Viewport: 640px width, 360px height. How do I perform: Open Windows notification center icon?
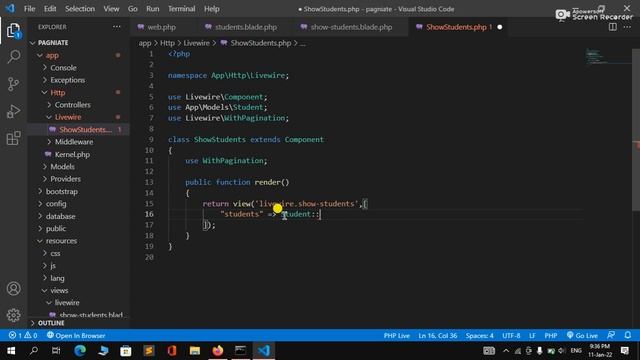(624, 351)
